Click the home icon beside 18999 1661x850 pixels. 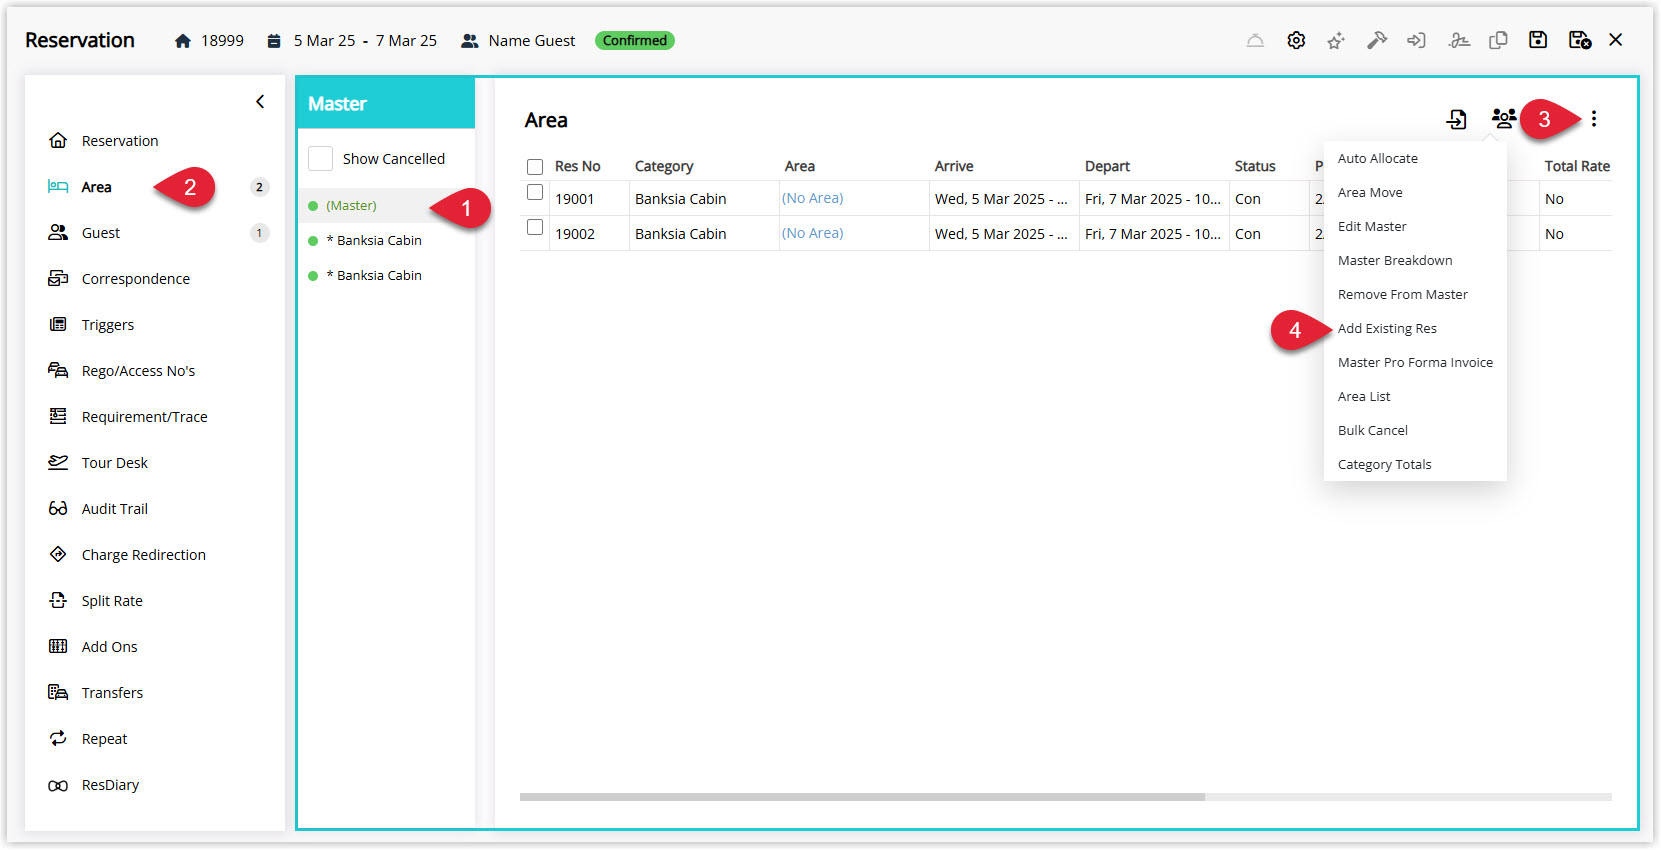183,41
